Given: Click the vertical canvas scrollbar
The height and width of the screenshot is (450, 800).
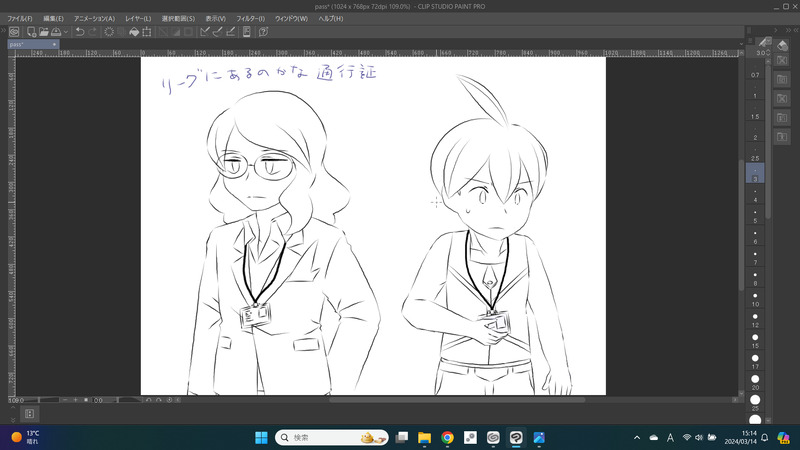Looking at the screenshot, I should tap(741, 224).
